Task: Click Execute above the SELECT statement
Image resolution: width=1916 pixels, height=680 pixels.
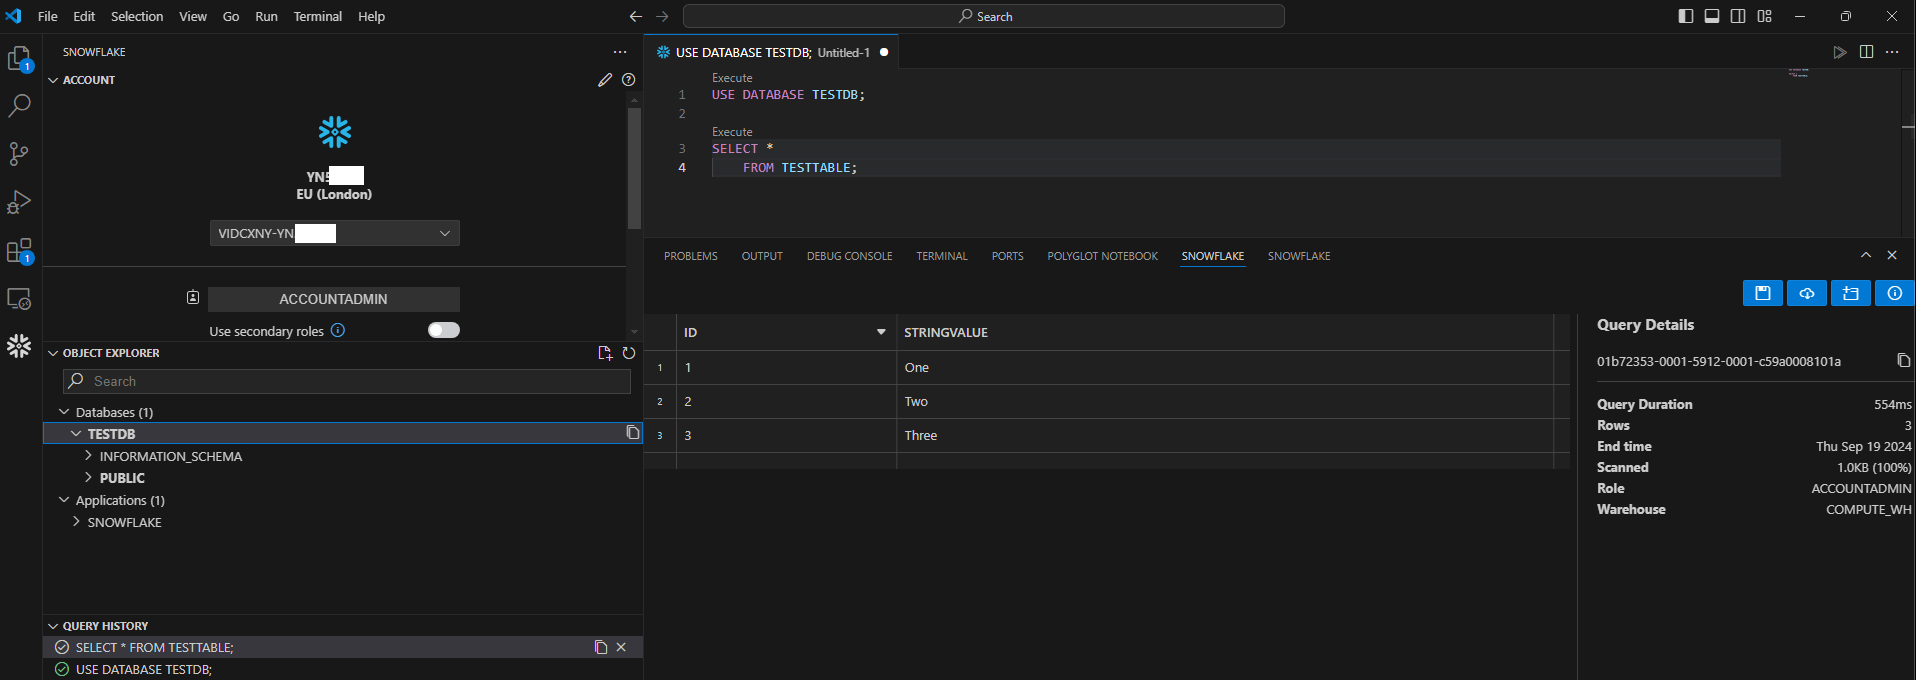Action: (x=732, y=132)
